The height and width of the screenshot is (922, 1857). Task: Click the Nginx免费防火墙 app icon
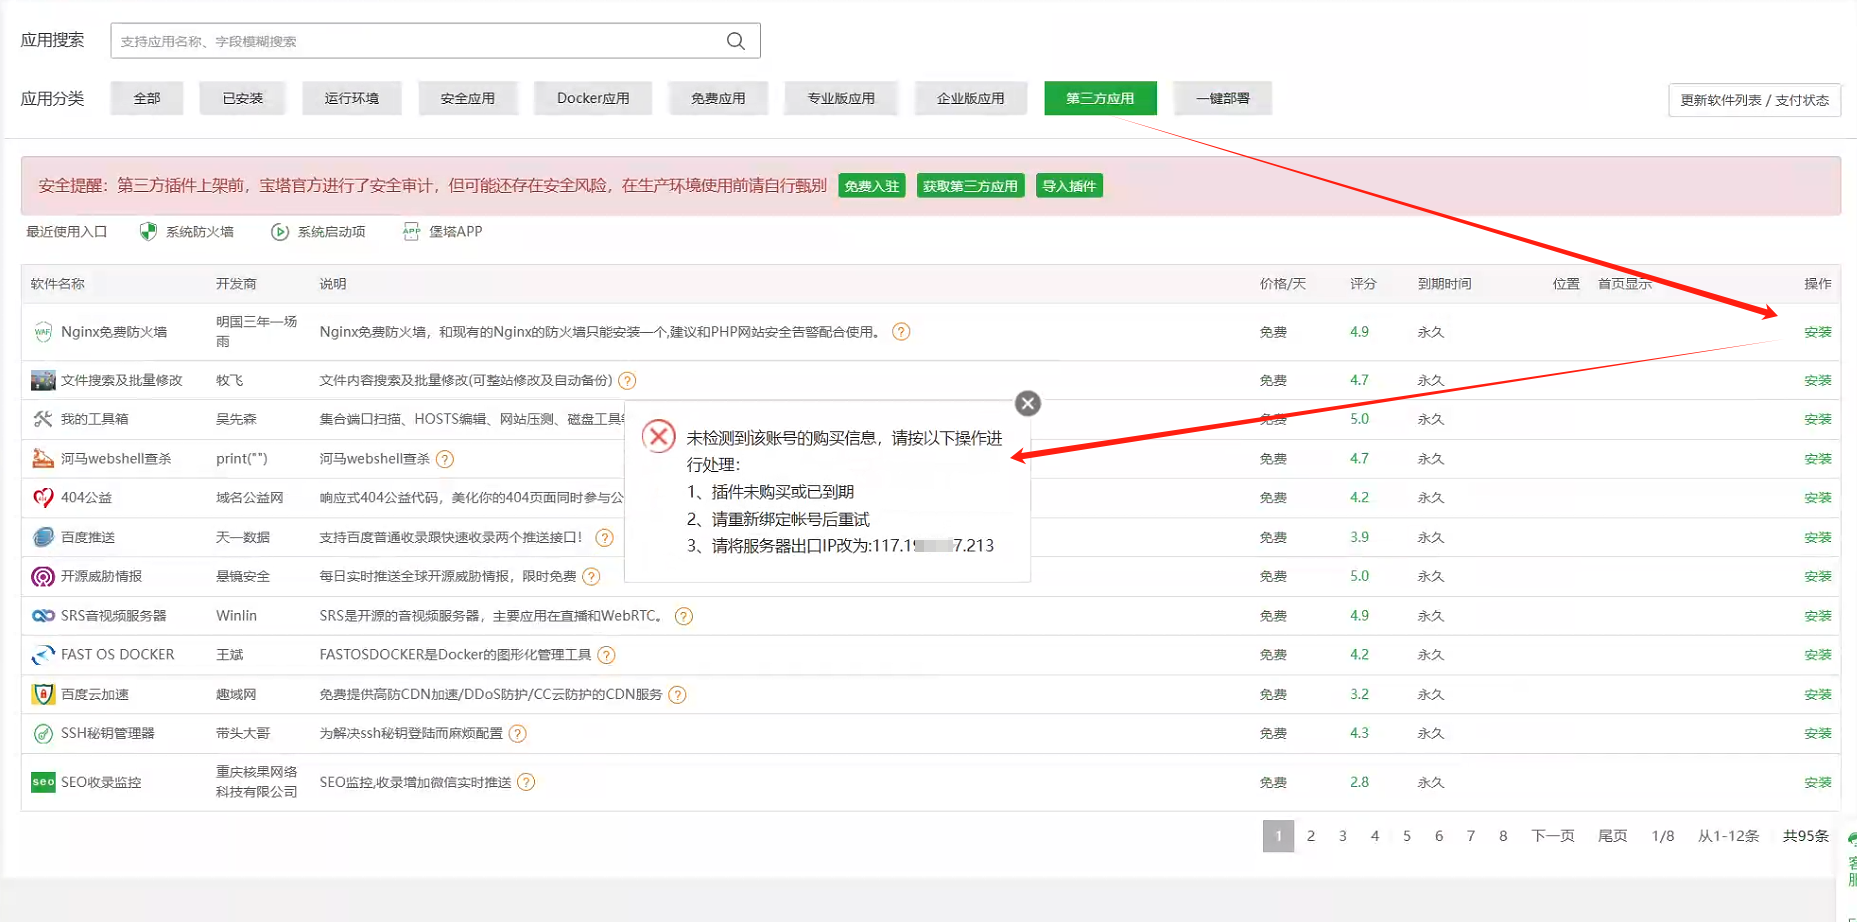[x=43, y=332]
